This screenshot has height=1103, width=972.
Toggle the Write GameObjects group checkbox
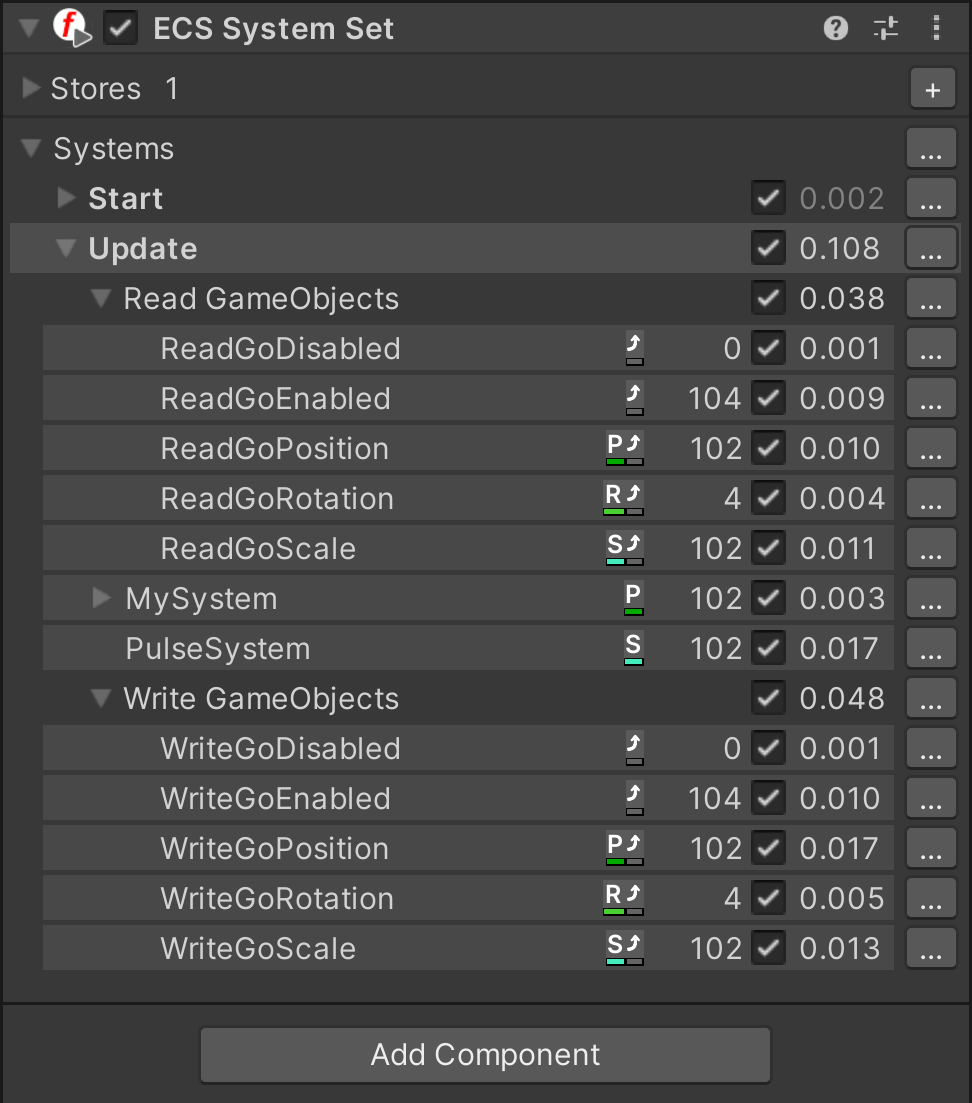[x=768, y=699]
